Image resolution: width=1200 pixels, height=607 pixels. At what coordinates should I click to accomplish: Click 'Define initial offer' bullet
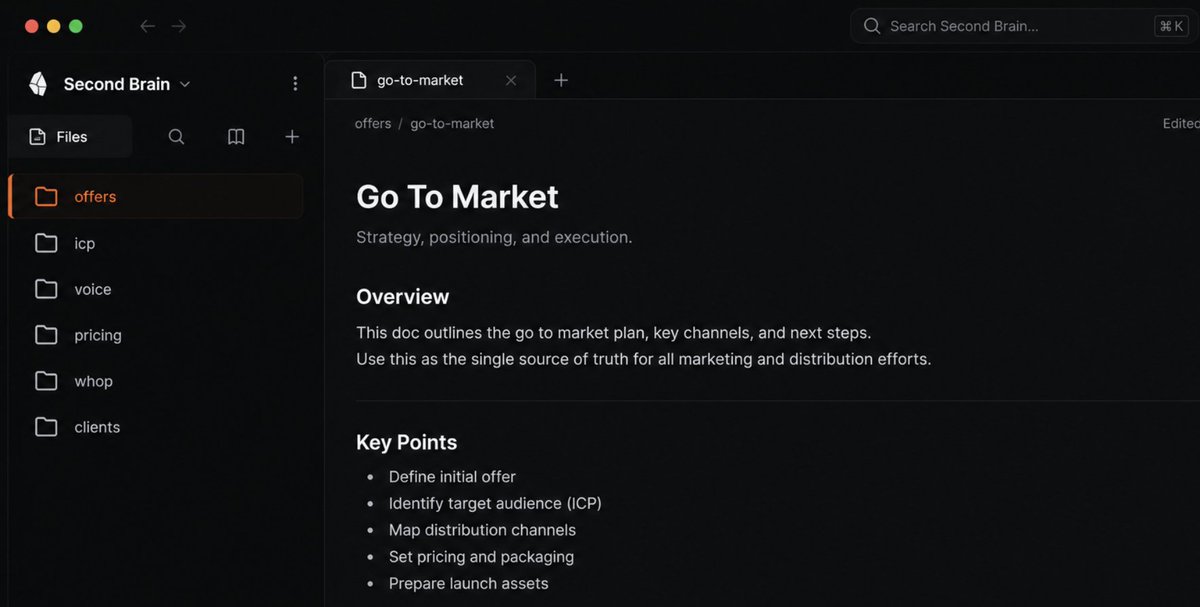(452, 477)
